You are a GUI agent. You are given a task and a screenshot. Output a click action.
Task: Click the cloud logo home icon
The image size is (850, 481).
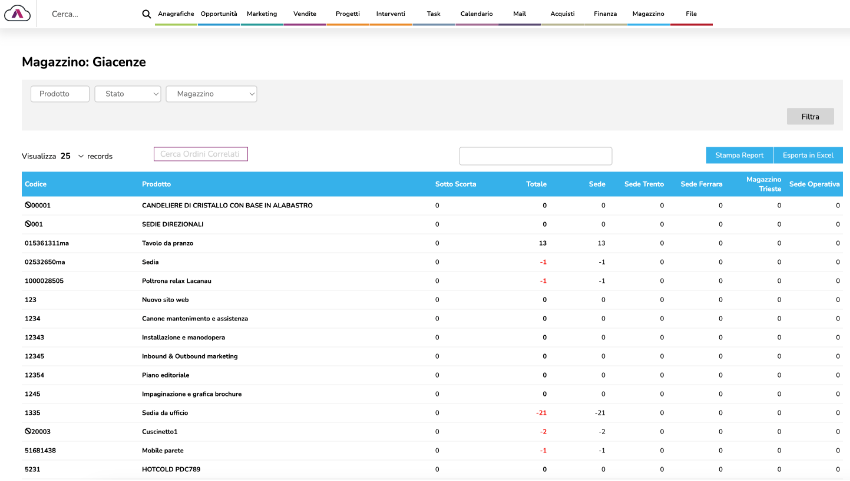tap(19, 14)
